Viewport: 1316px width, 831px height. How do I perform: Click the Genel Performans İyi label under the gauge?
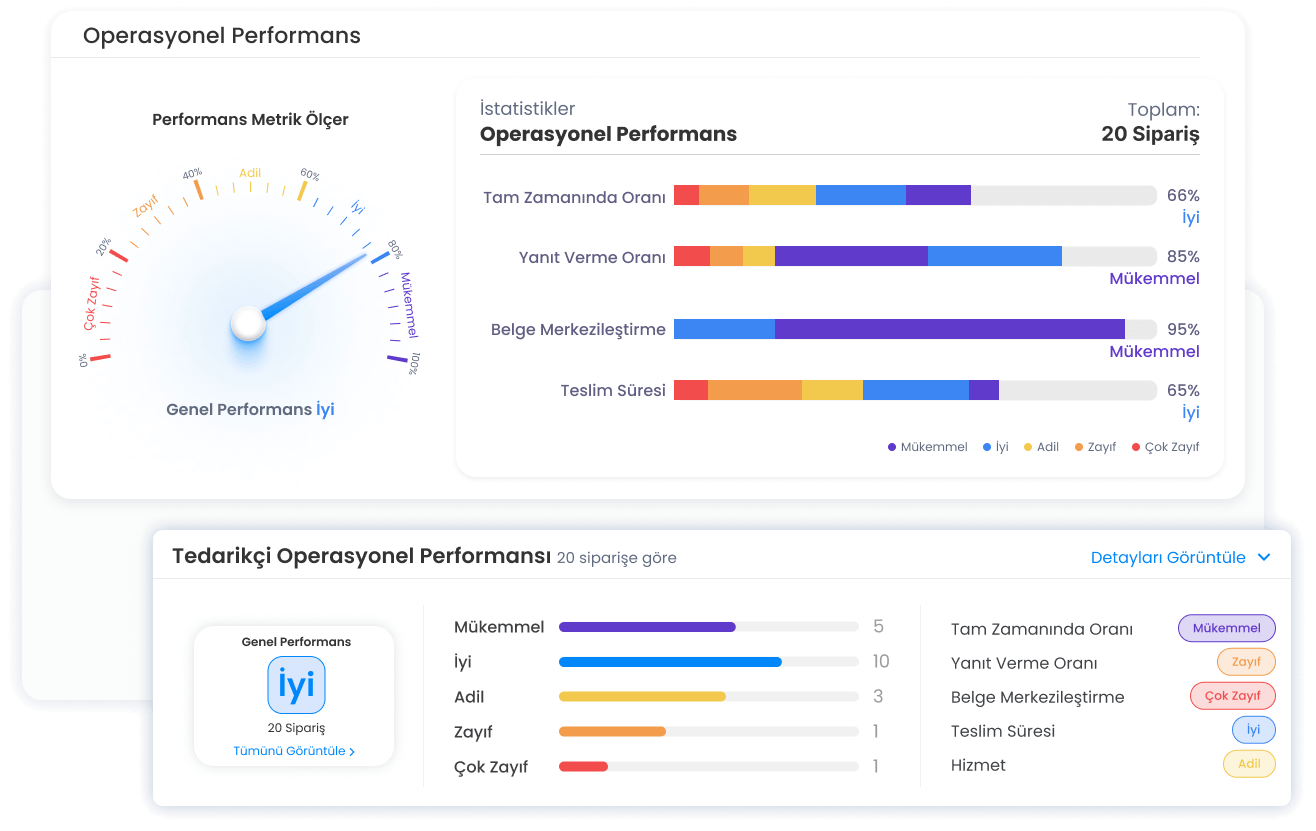click(x=250, y=409)
